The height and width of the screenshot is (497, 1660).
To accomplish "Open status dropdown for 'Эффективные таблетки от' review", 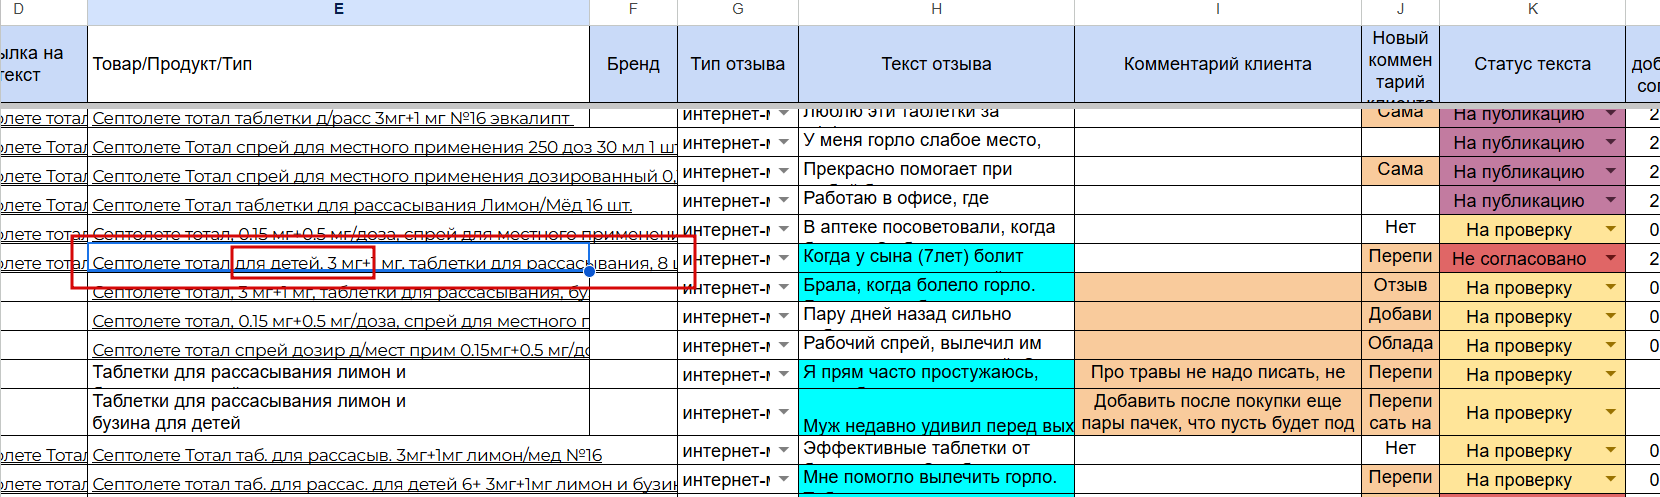I will (x=1611, y=451).
